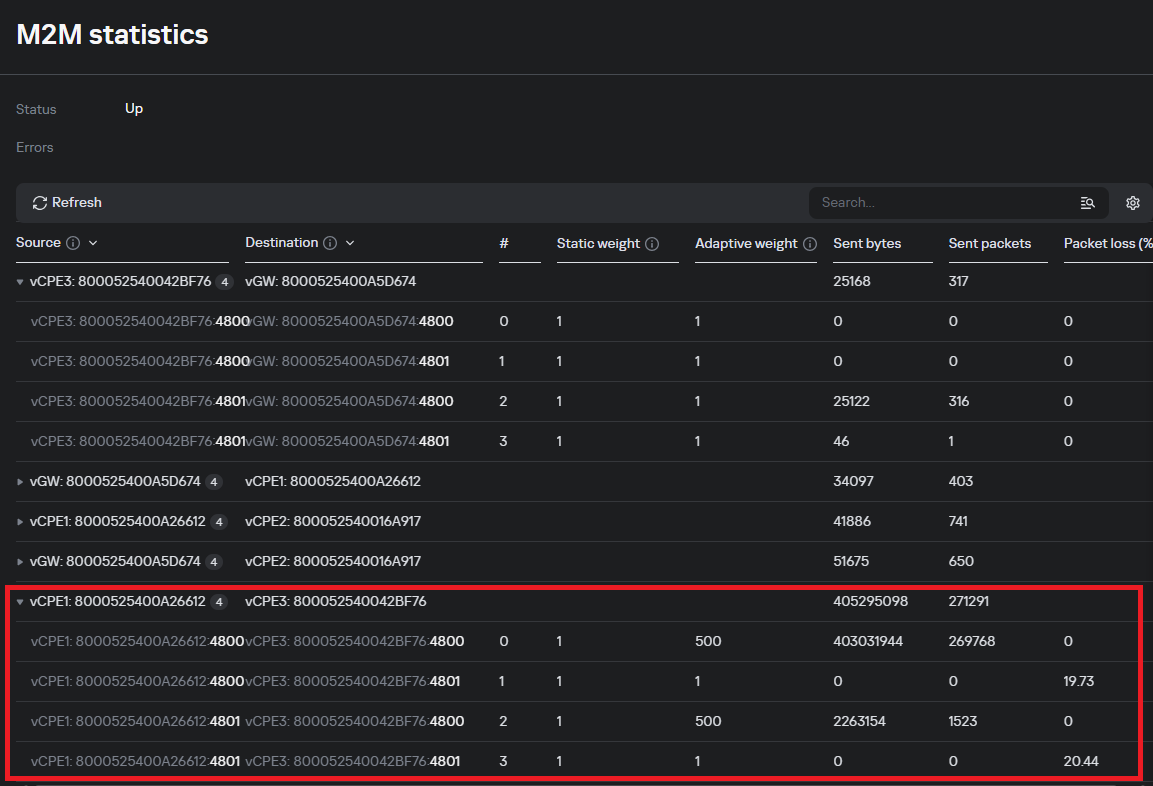Select the row with 403031944 sent bytes
This screenshot has width=1153, height=786.
[x=867, y=641]
